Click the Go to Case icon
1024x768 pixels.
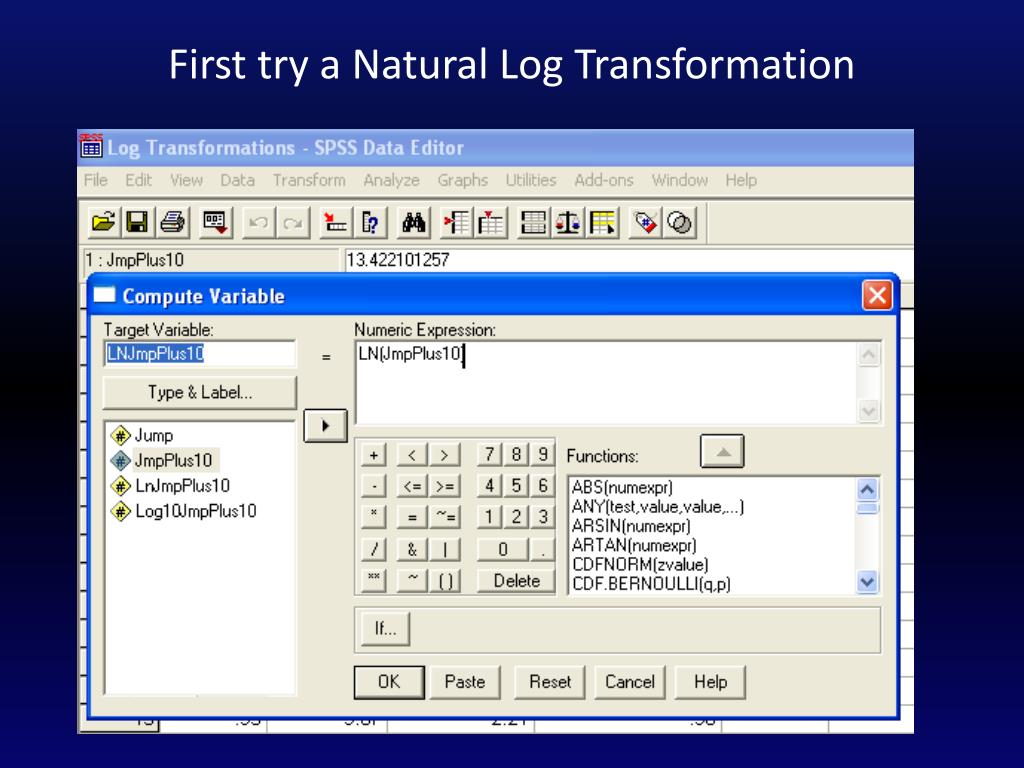[x=336, y=223]
